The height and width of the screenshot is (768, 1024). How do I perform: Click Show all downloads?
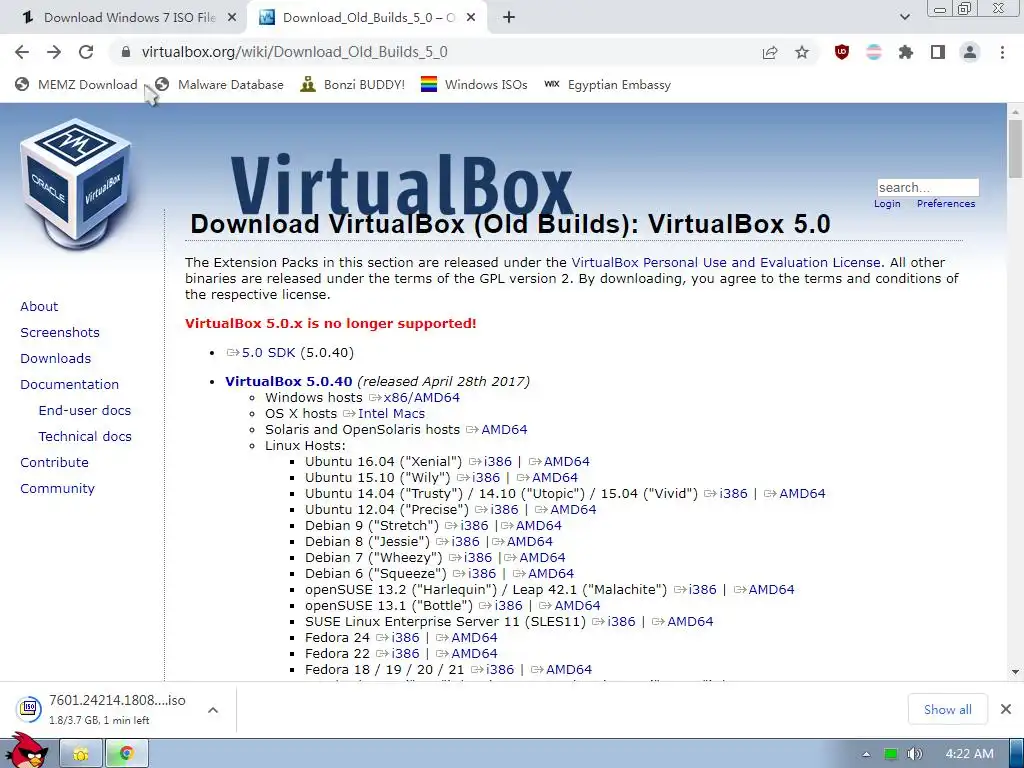click(x=948, y=710)
